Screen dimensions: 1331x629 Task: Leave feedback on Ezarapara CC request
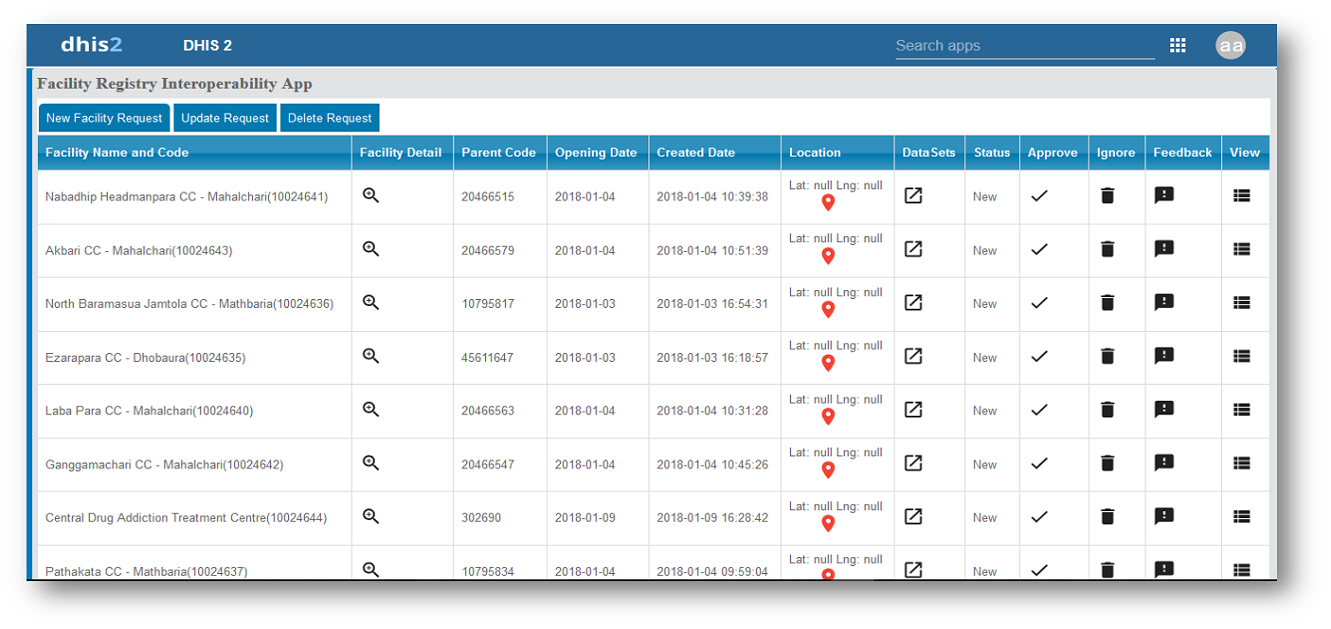coord(1164,356)
